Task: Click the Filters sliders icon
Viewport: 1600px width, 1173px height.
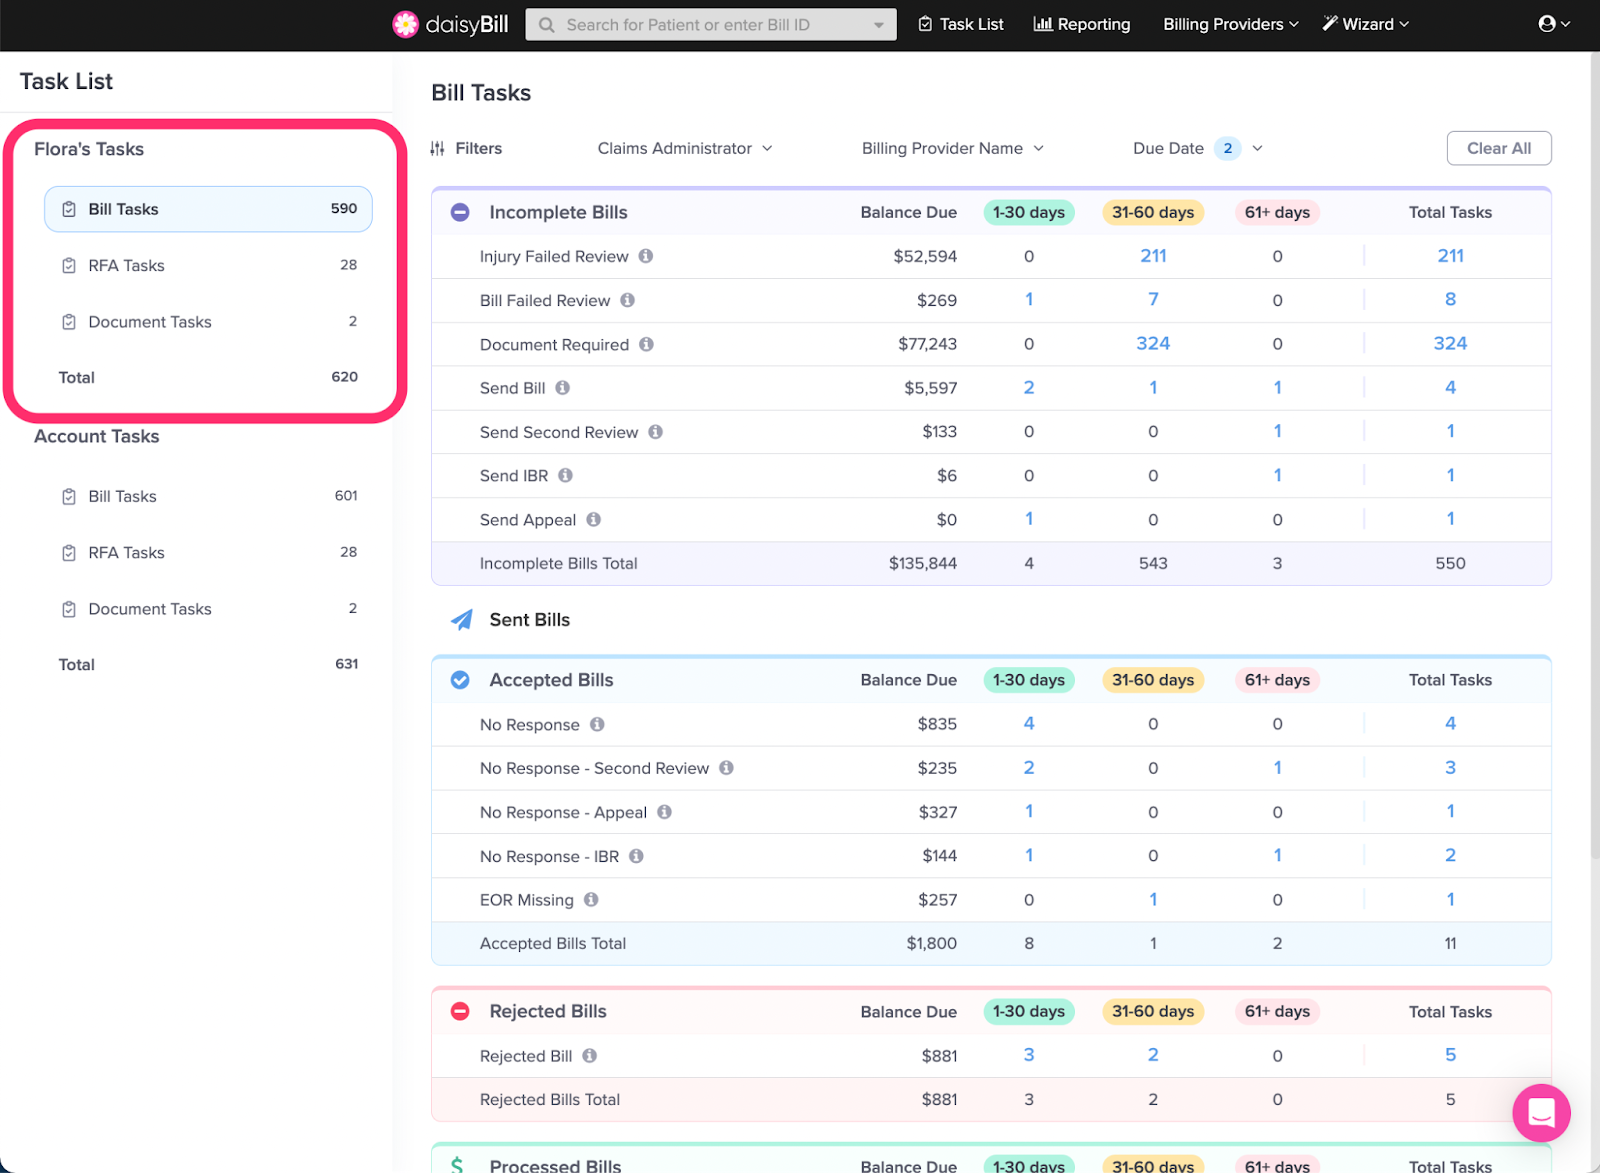Action: click(x=438, y=149)
